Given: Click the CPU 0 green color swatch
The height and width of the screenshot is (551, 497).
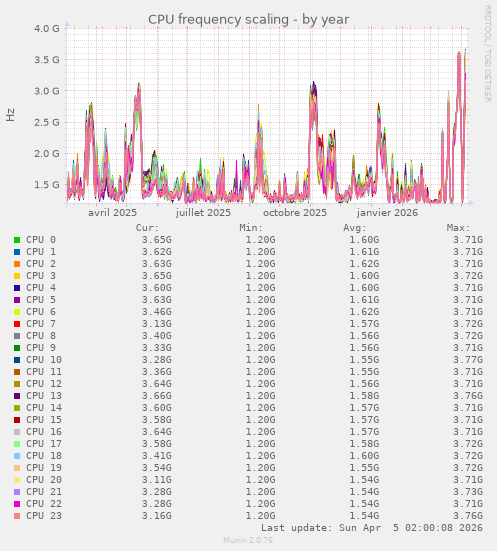Looking at the screenshot, I should pos(17,240).
